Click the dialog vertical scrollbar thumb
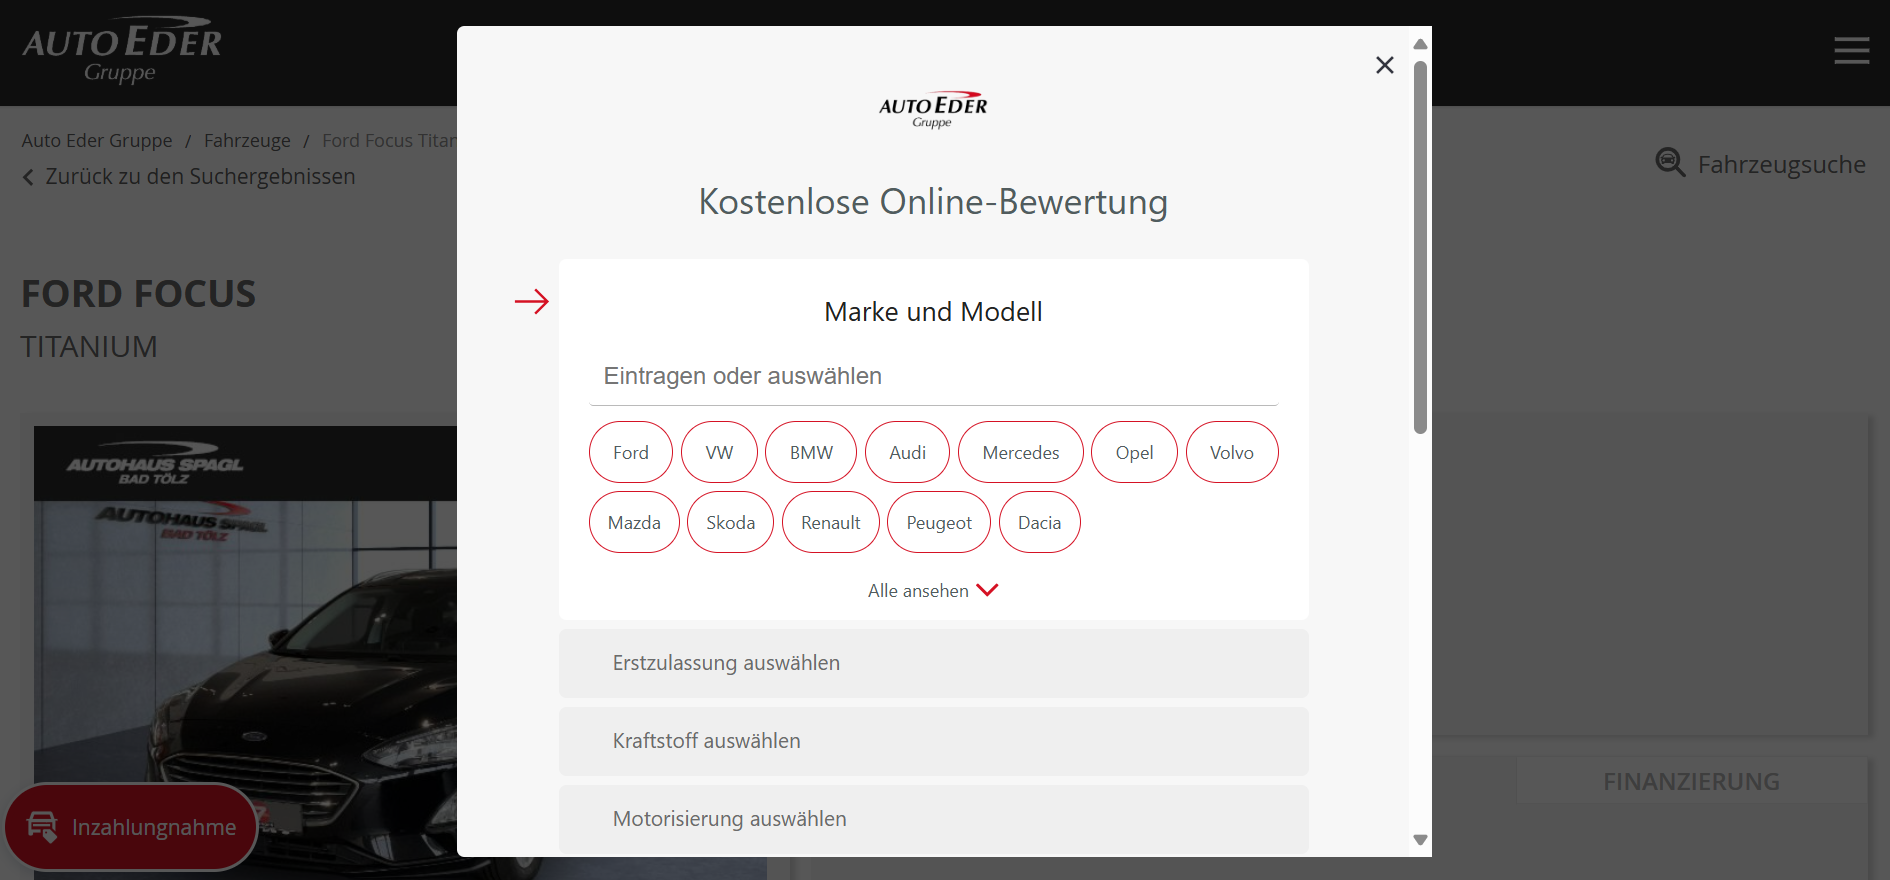Screen dimensions: 1890x880 [1420, 247]
